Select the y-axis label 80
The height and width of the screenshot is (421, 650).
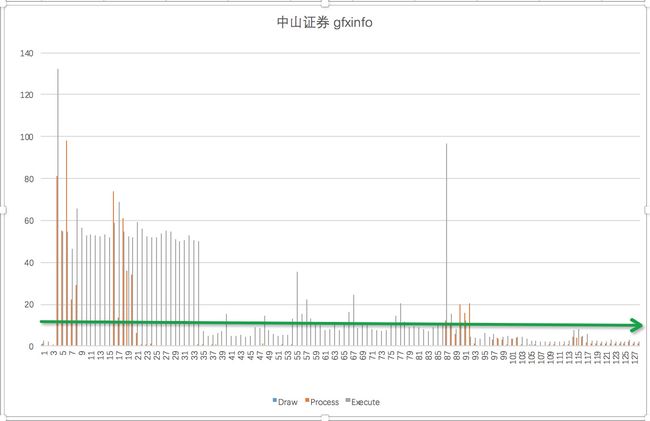point(29,179)
